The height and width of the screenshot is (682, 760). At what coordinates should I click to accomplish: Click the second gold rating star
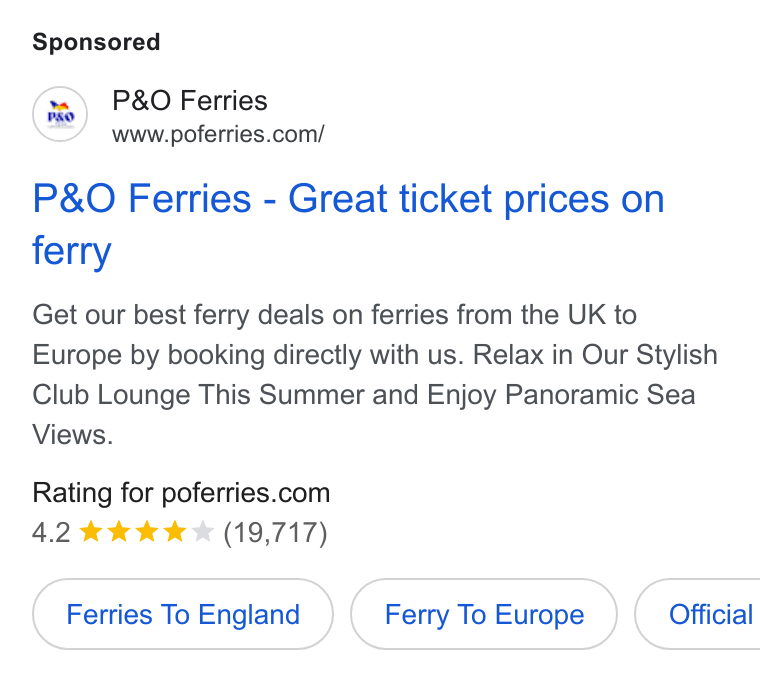coord(119,531)
